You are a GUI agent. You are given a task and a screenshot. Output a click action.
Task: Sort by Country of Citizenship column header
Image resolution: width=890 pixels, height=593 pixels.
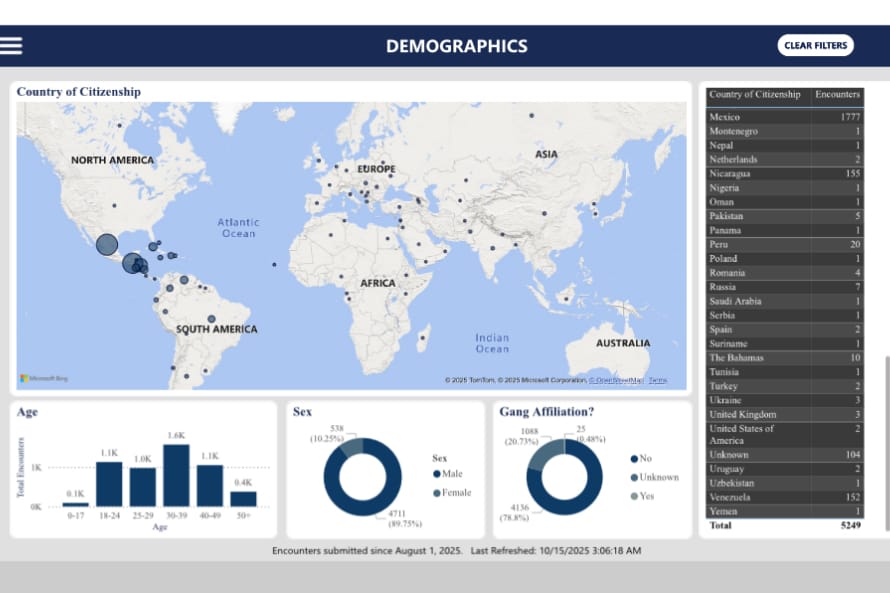(754, 95)
